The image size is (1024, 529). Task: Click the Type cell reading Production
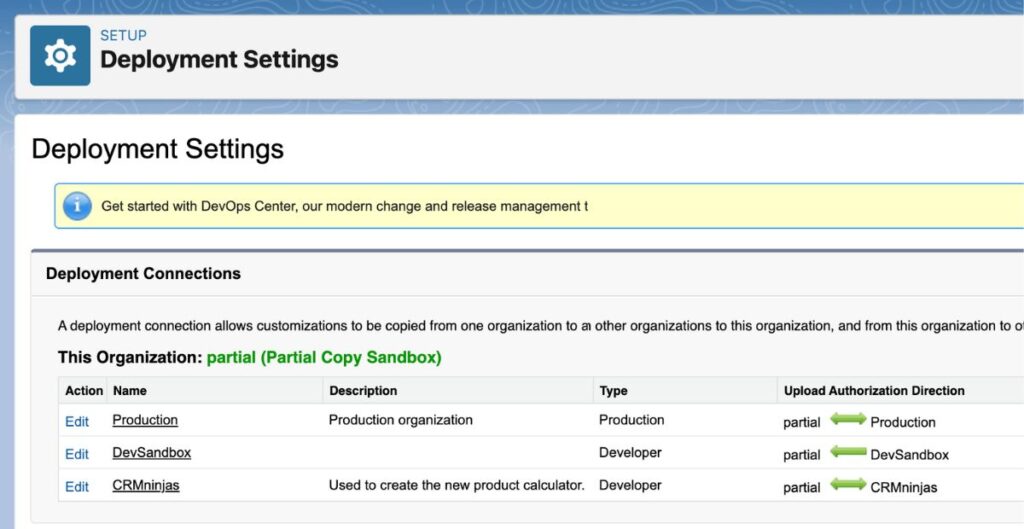(632, 420)
